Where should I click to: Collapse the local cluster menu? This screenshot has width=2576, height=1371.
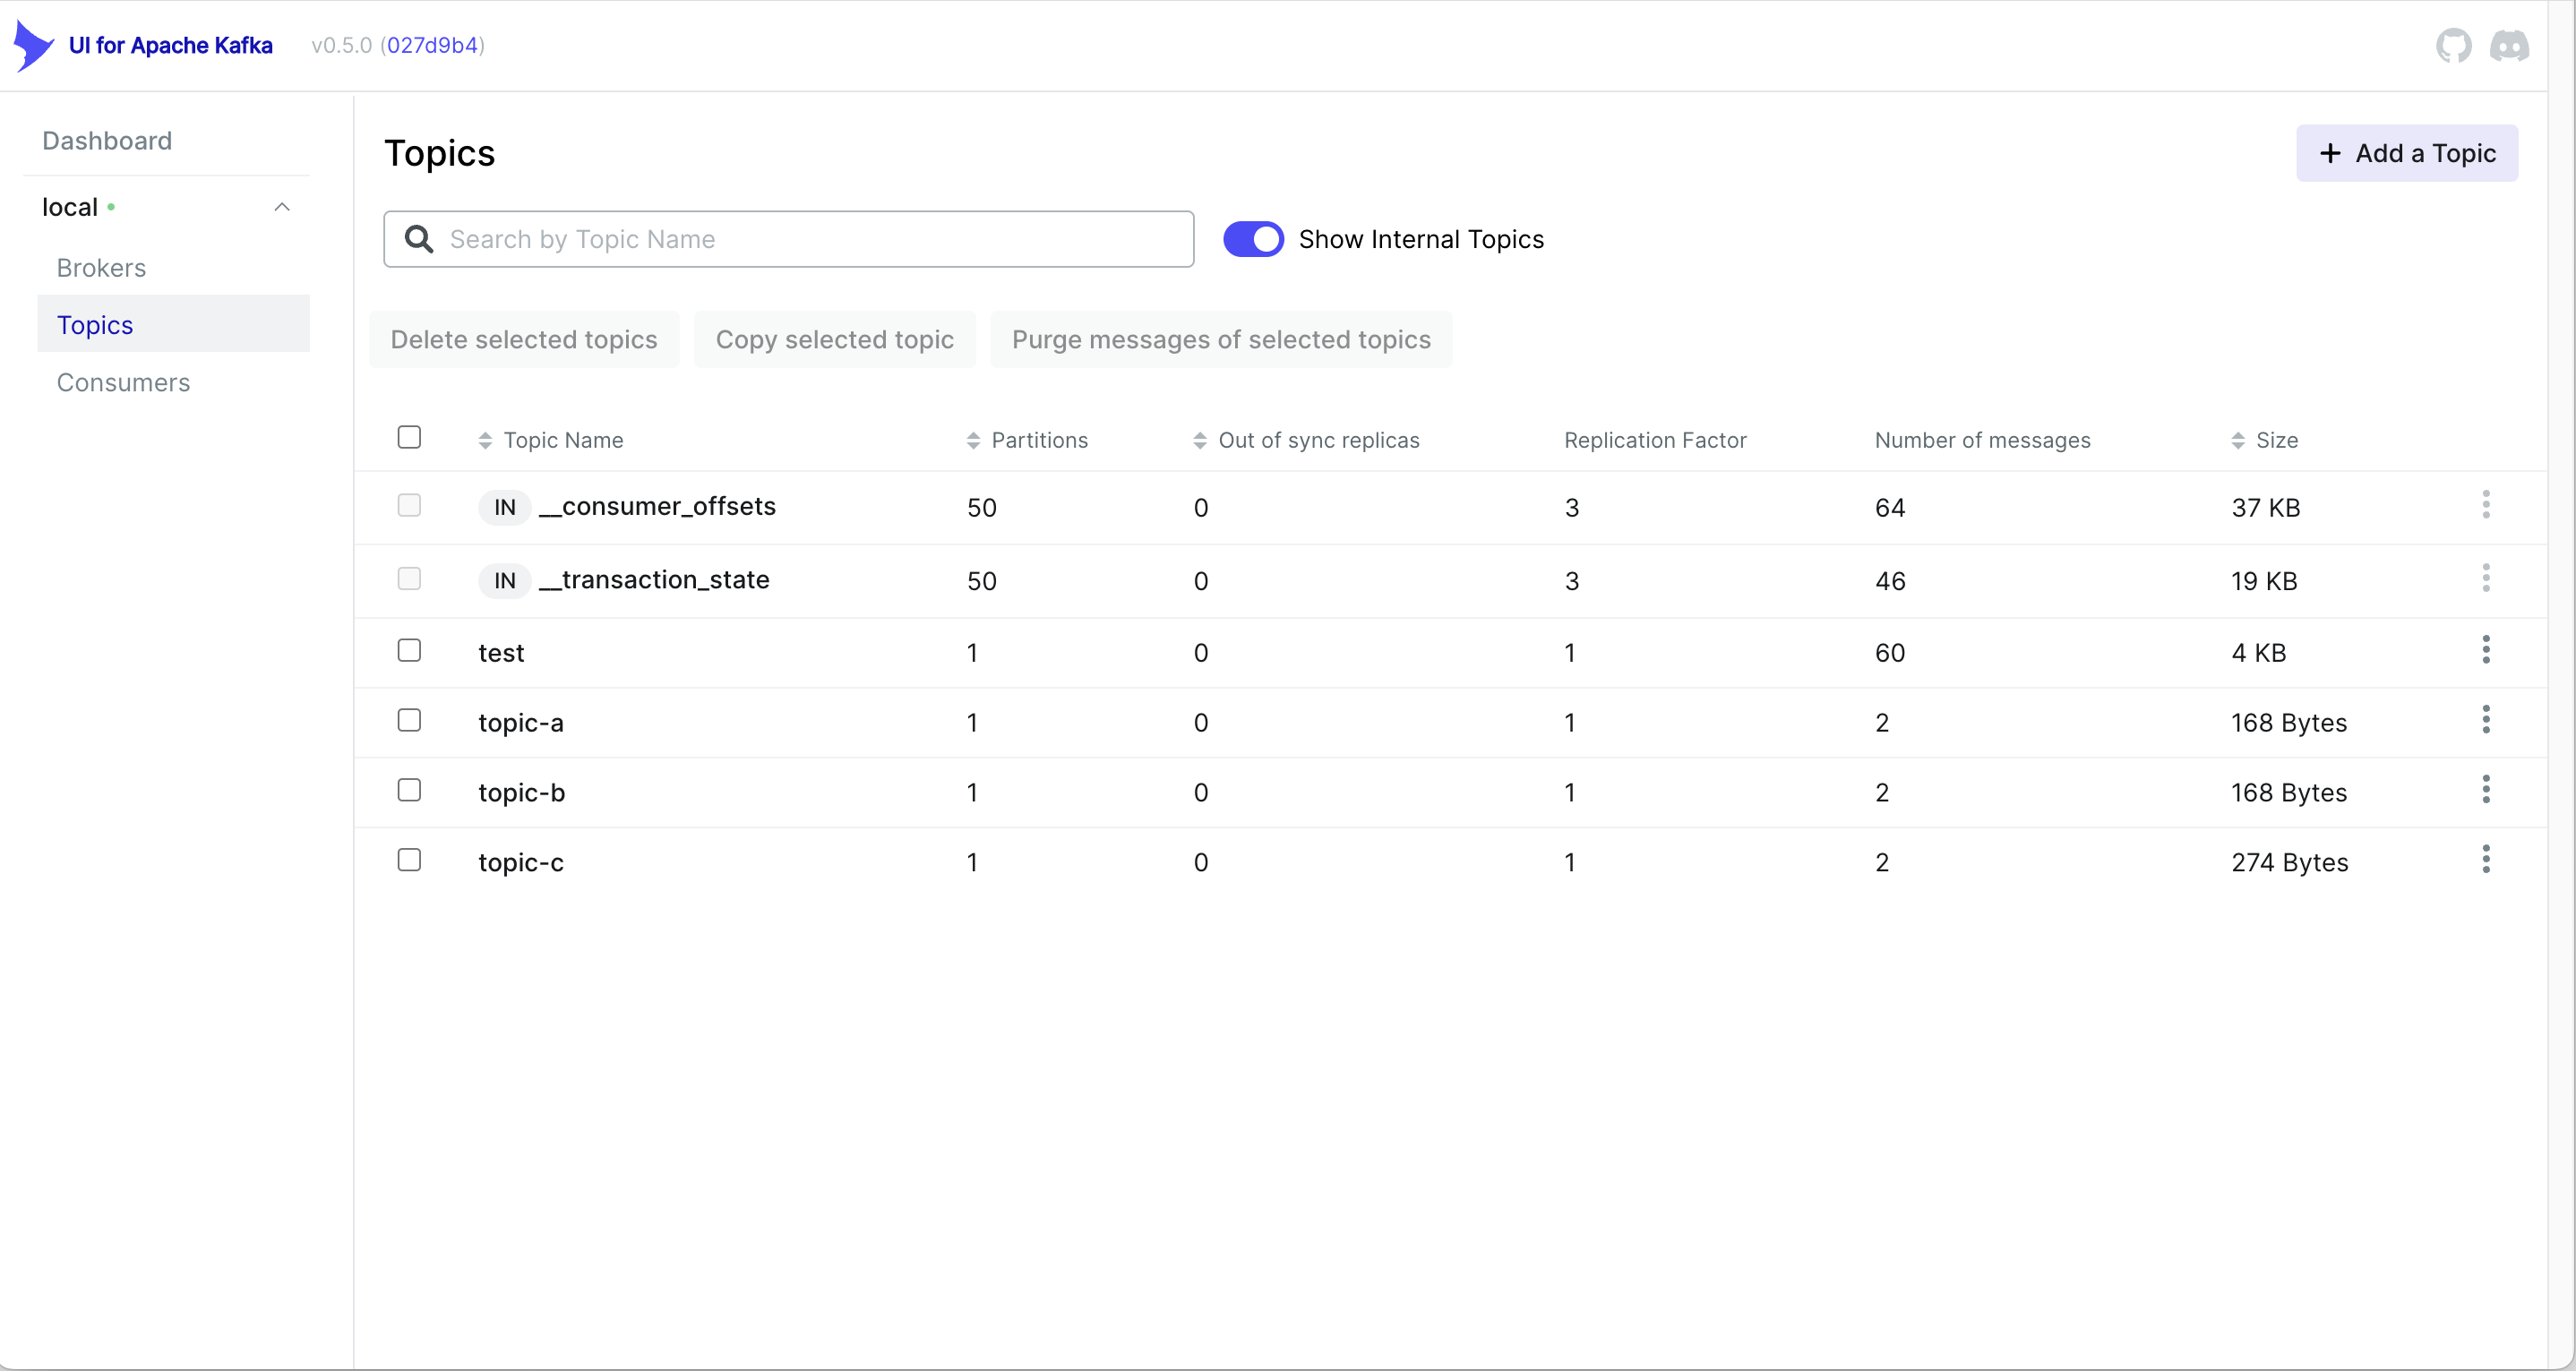click(x=282, y=207)
